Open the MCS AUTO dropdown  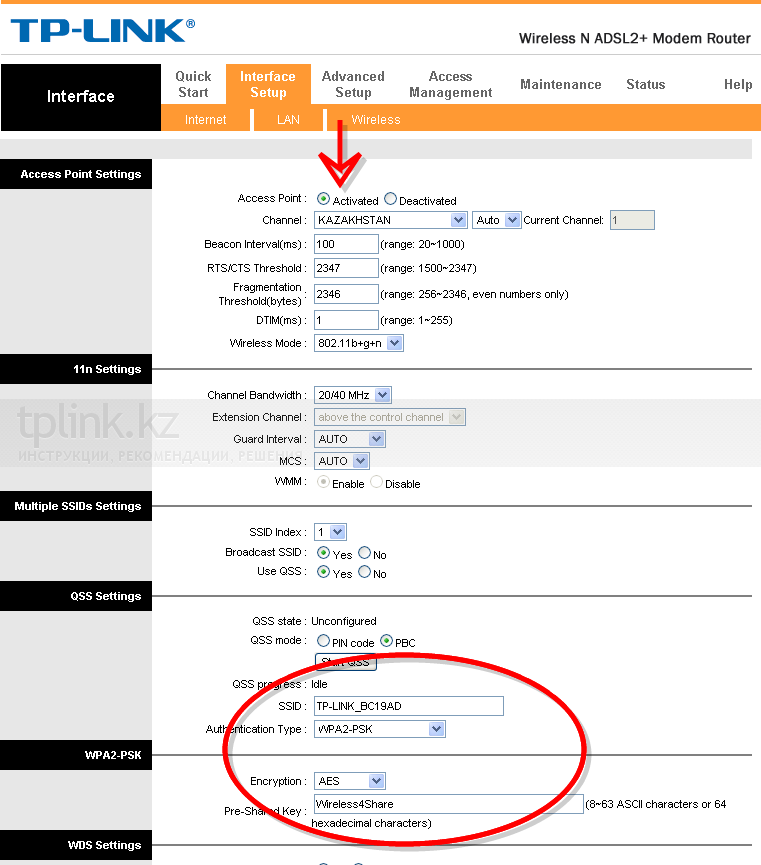[x=342, y=461]
